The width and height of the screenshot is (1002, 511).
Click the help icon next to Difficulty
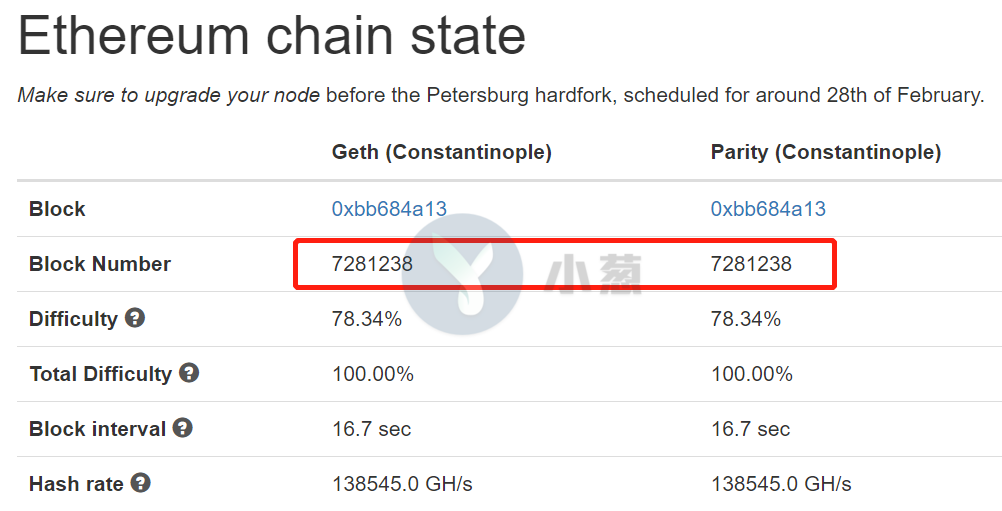135,317
